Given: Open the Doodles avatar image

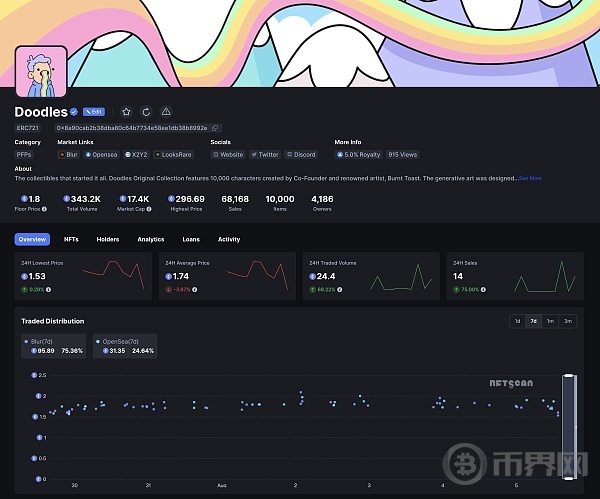Looking at the screenshot, I should click(41, 72).
